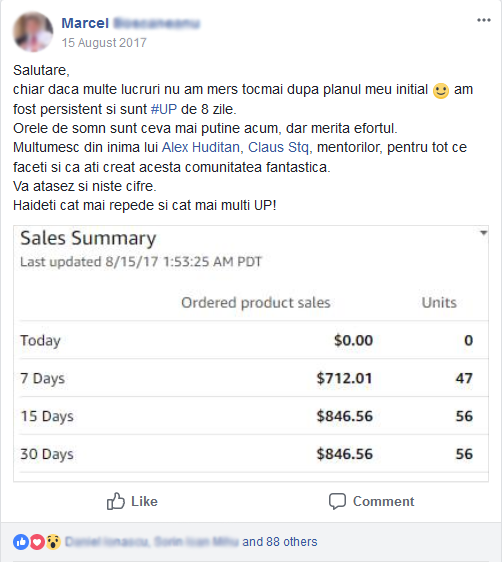Click the blue Like reaction emoji

point(21,542)
